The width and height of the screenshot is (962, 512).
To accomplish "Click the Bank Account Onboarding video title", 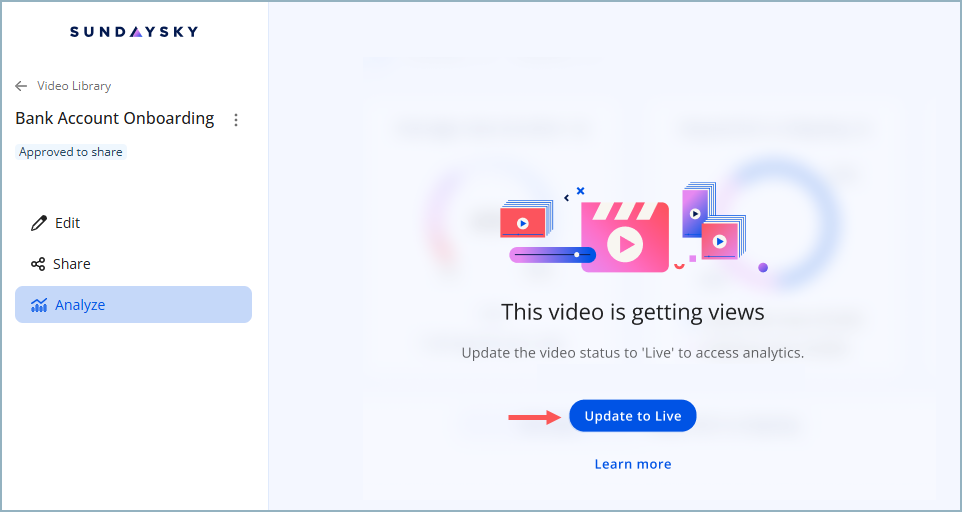I will pyautogui.click(x=115, y=119).
